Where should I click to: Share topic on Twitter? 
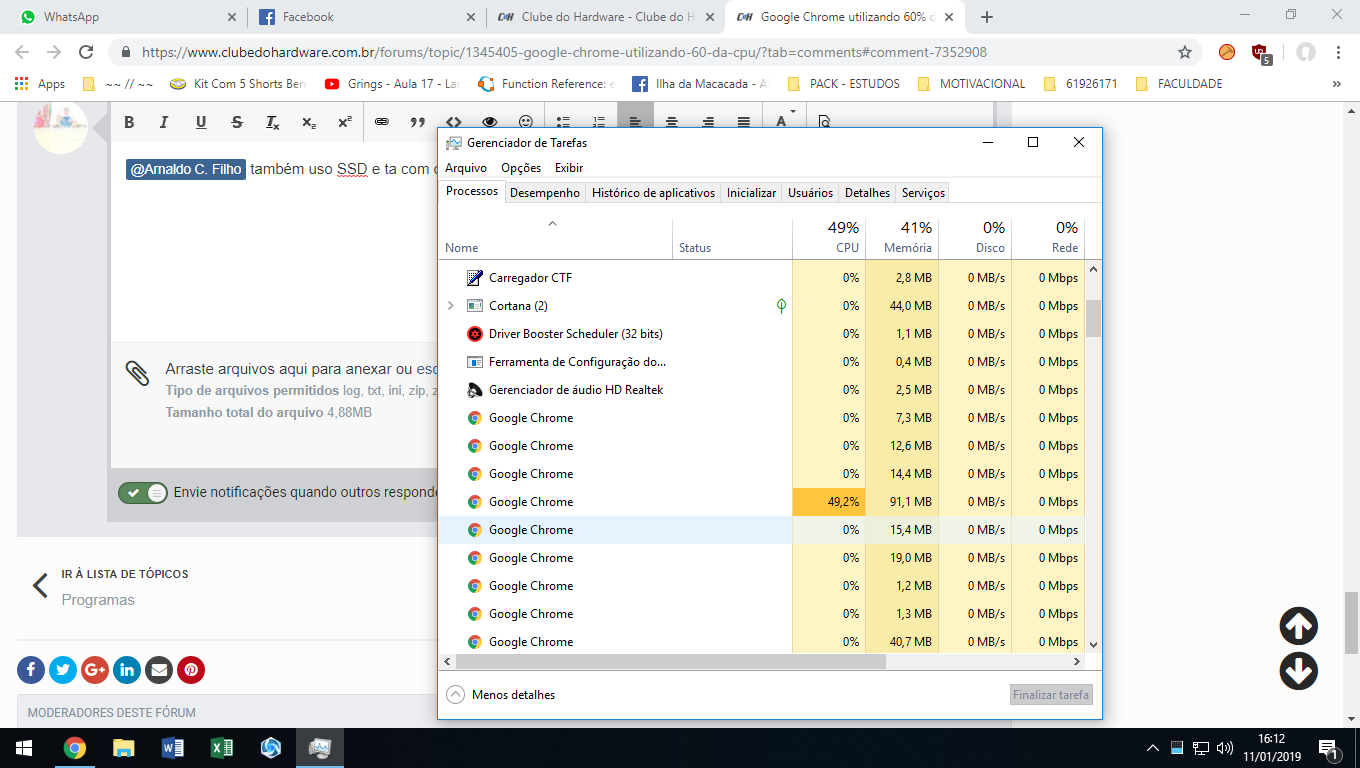pos(63,670)
